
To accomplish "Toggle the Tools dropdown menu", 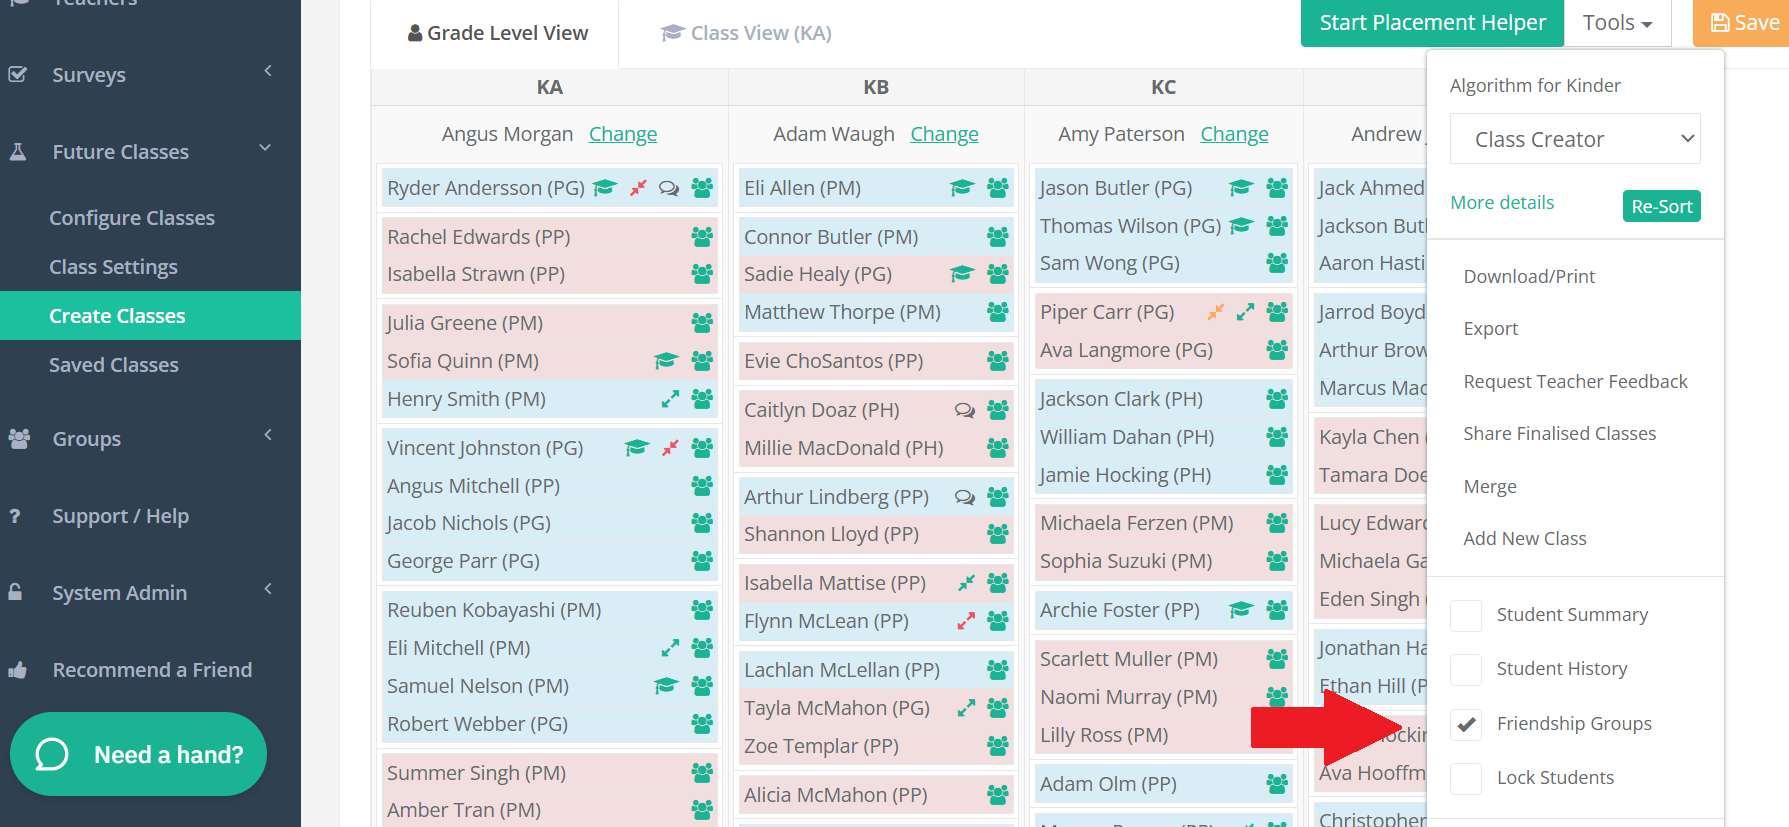I will click(1617, 23).
